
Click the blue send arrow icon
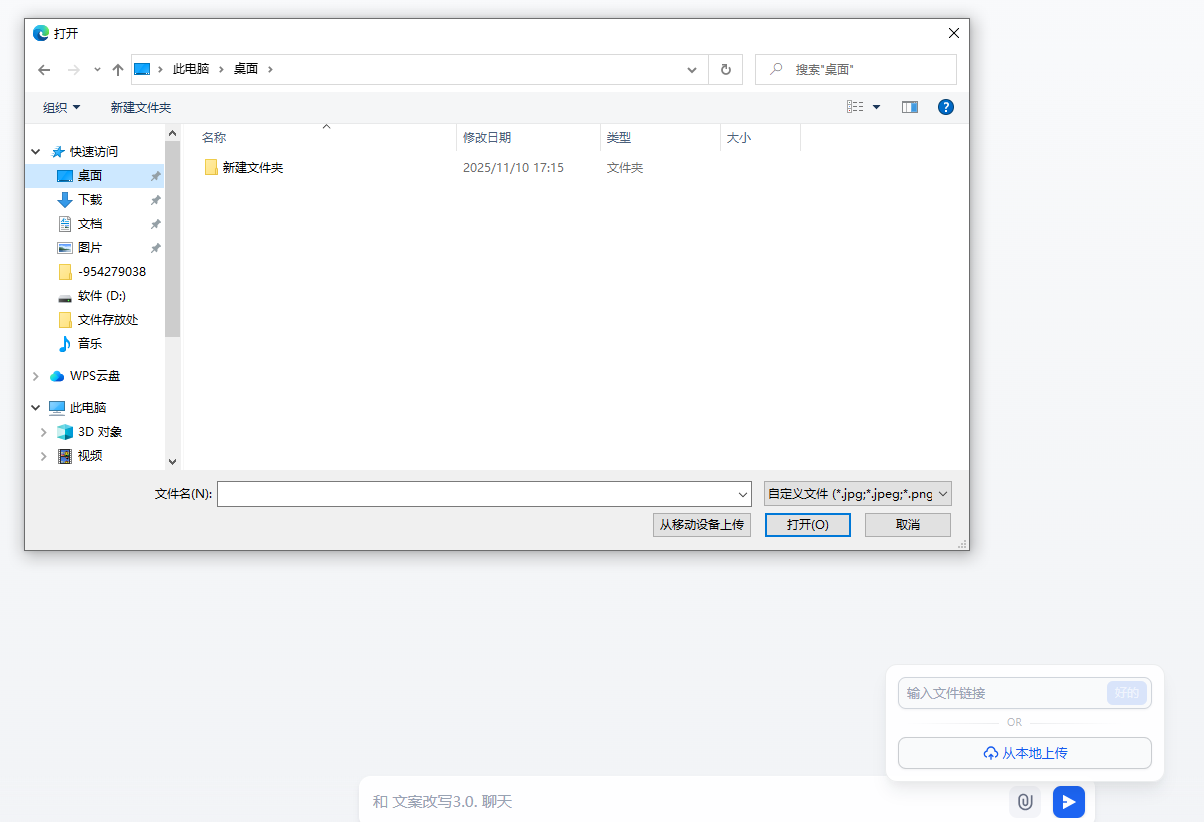click(x=1068, y=801)
